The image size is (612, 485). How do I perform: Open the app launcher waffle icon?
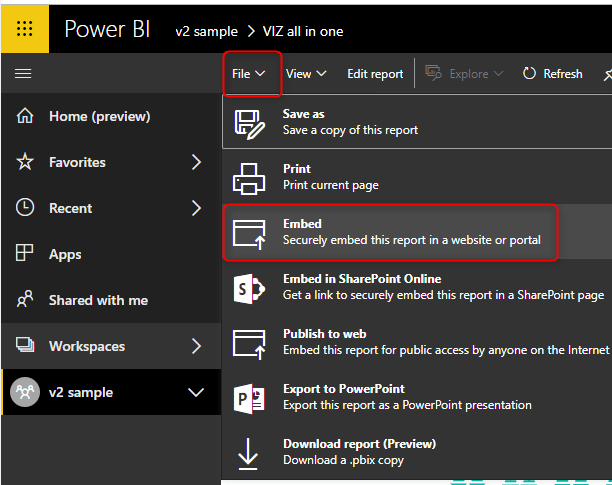(x=25, y=28)
